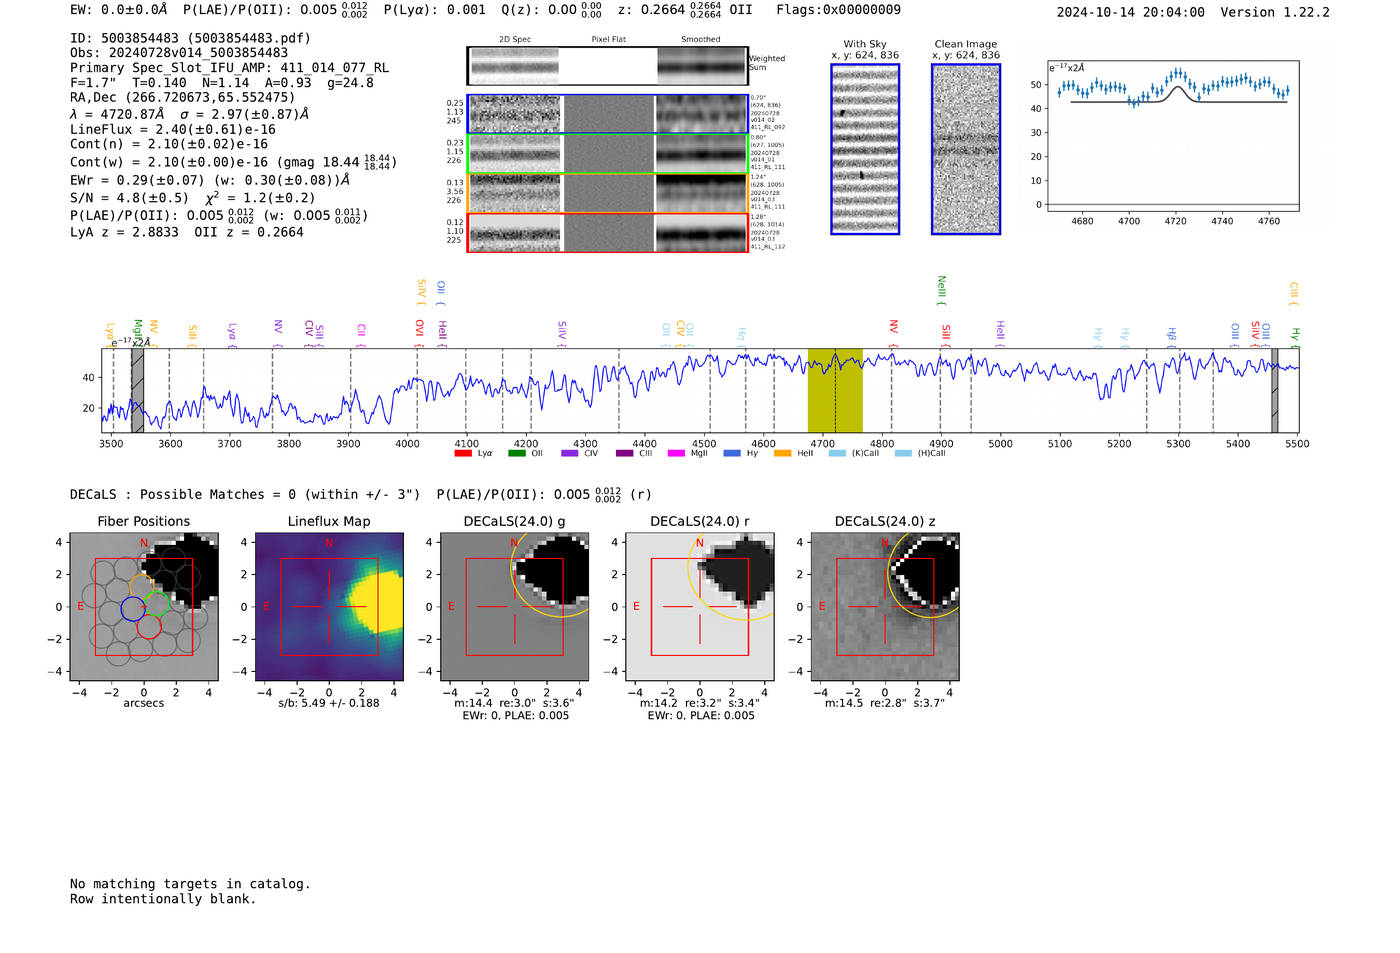Image resolution: width=1400 pixels, height=953 pixels.
Task: Click the Weighted Sum spectrum strip
Action: pyautogui.click(x=607, y=66)
